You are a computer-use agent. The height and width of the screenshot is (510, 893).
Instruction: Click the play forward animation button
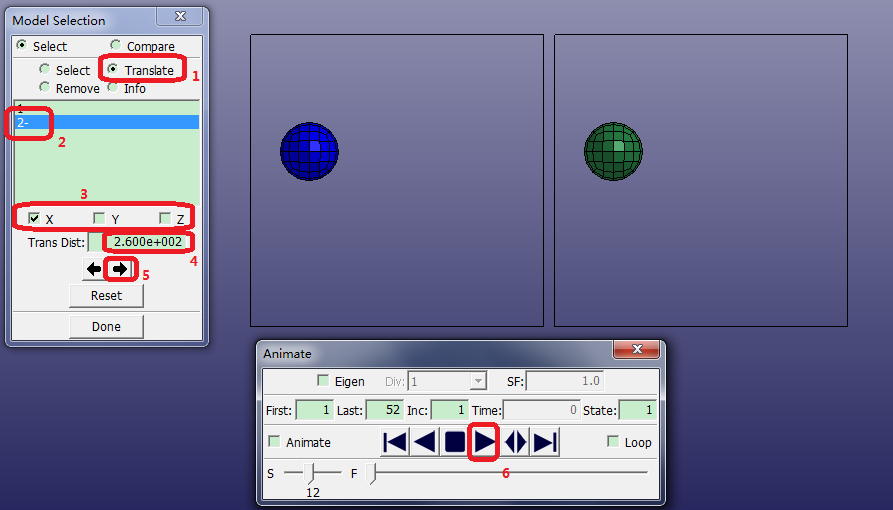[x=485, y=442]
